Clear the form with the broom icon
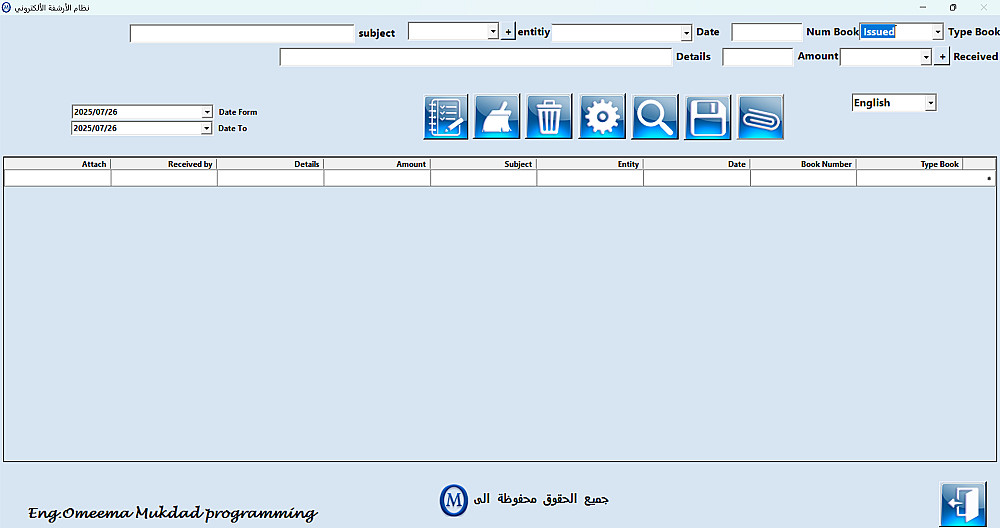Viewport: 1000px width, 528px height. pos(497,117)
